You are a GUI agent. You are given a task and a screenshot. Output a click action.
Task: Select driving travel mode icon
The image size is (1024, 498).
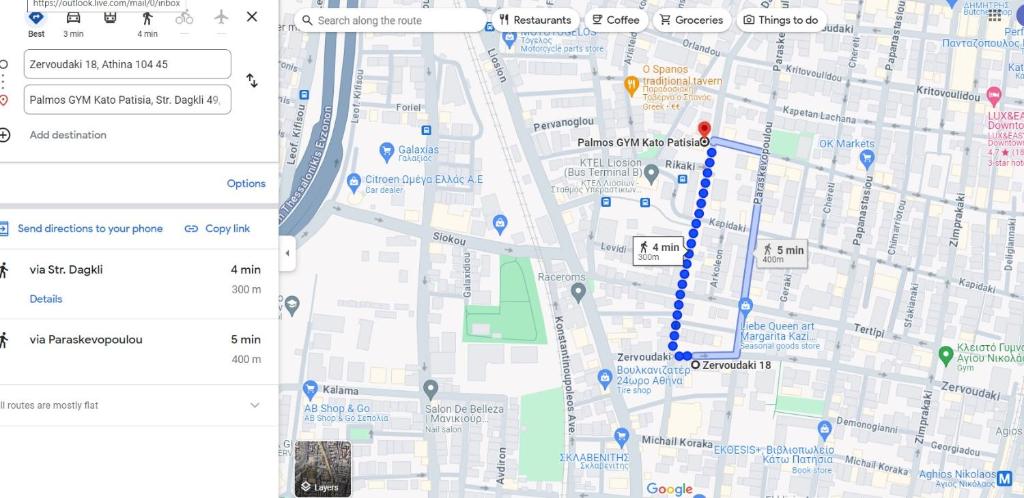tap(74, 18)
